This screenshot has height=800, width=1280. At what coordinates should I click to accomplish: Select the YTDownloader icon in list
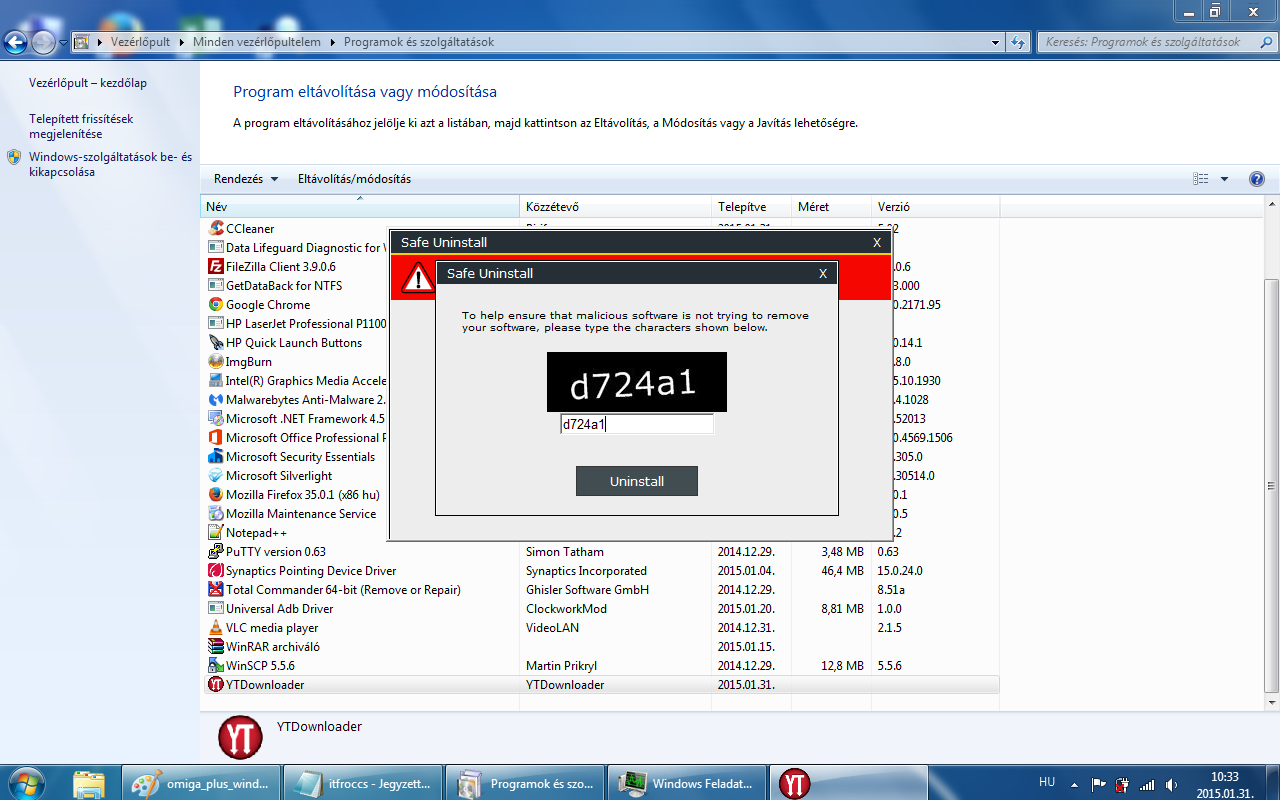(x=215, y=685)
